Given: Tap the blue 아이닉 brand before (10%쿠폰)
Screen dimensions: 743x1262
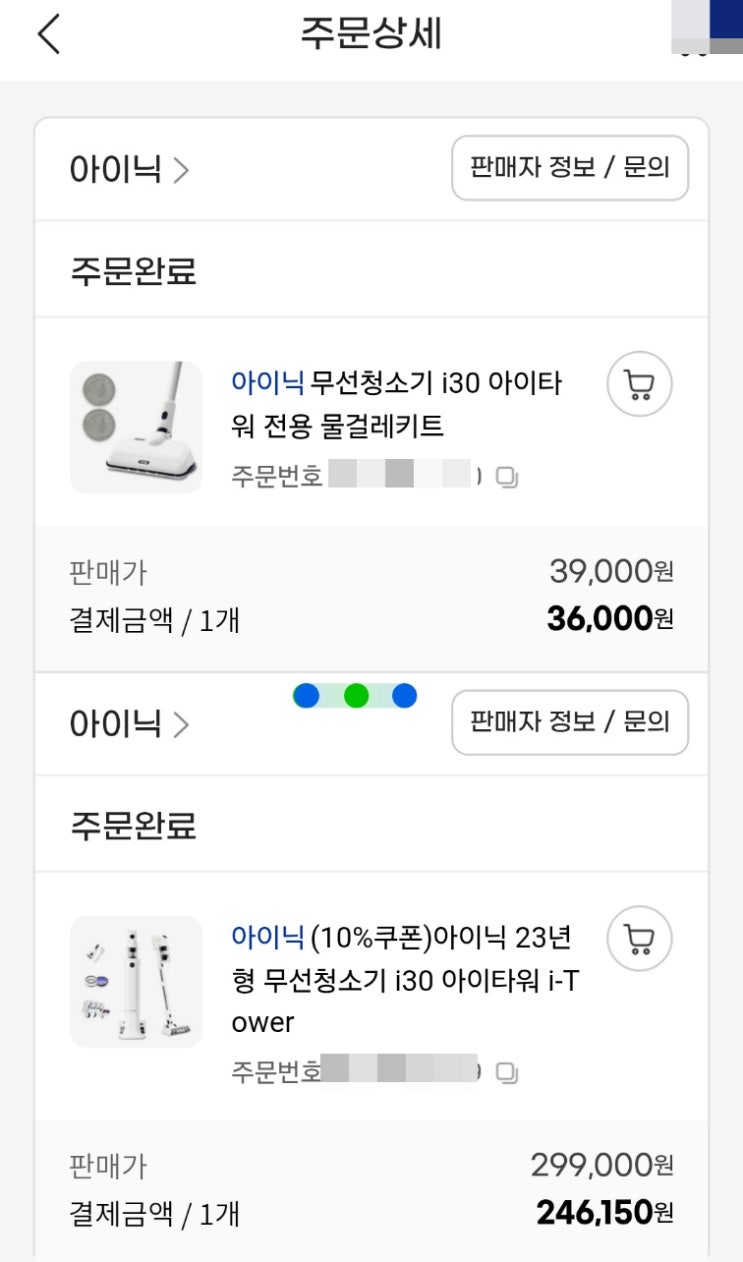Looking at the screenshot, I should click(267, 937).
